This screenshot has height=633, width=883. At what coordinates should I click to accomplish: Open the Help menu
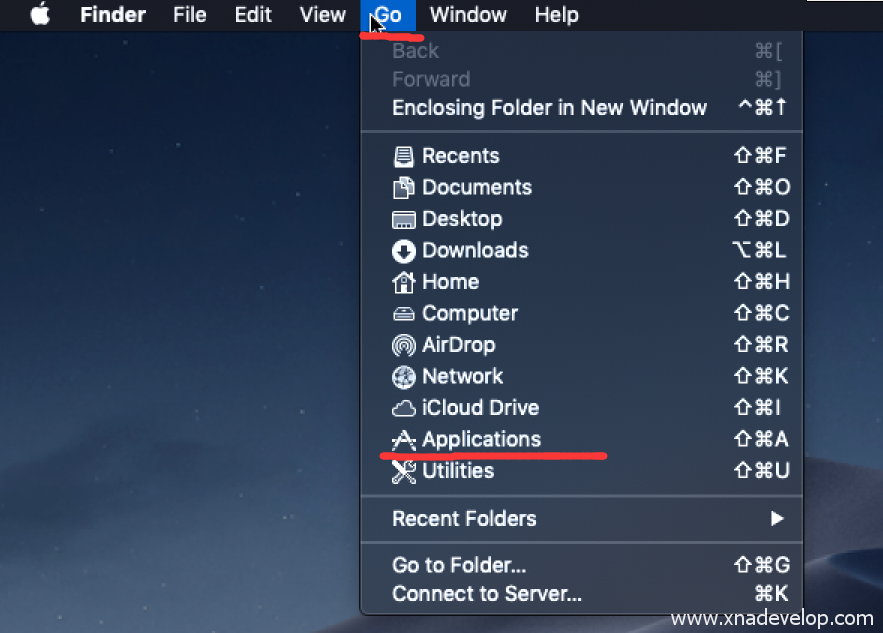[x=556, y=15]
